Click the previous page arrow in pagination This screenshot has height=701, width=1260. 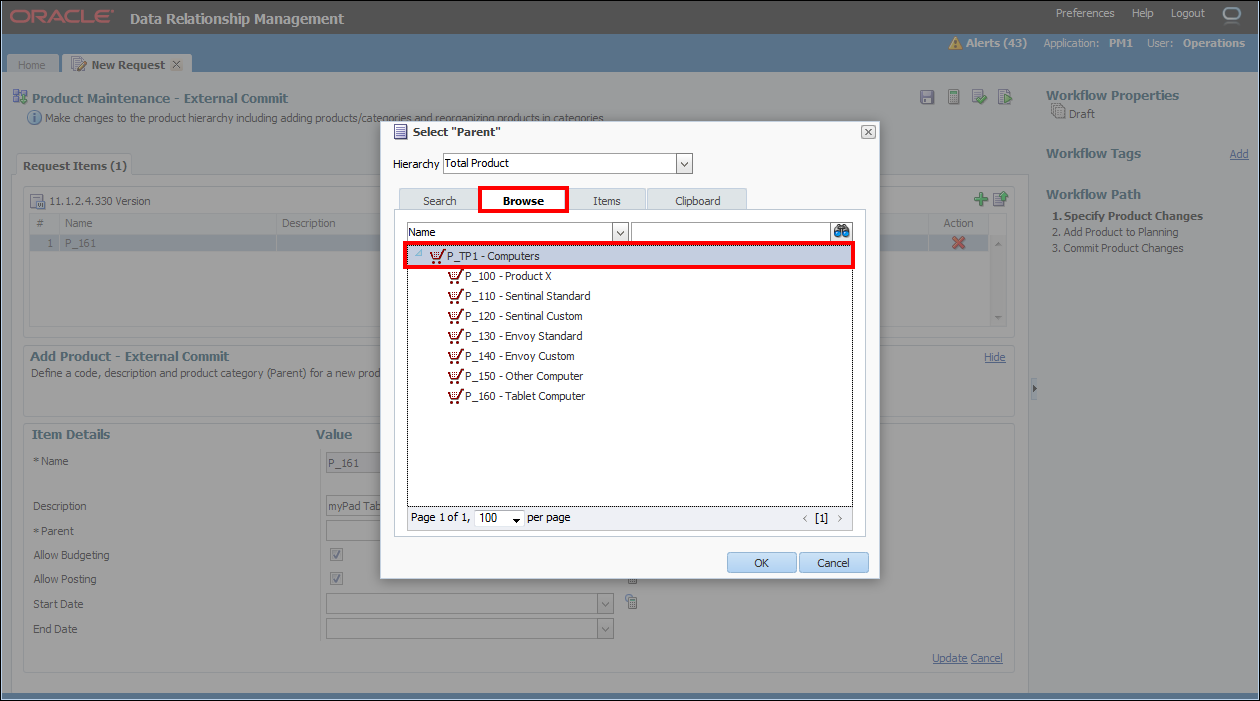point(805,519)
